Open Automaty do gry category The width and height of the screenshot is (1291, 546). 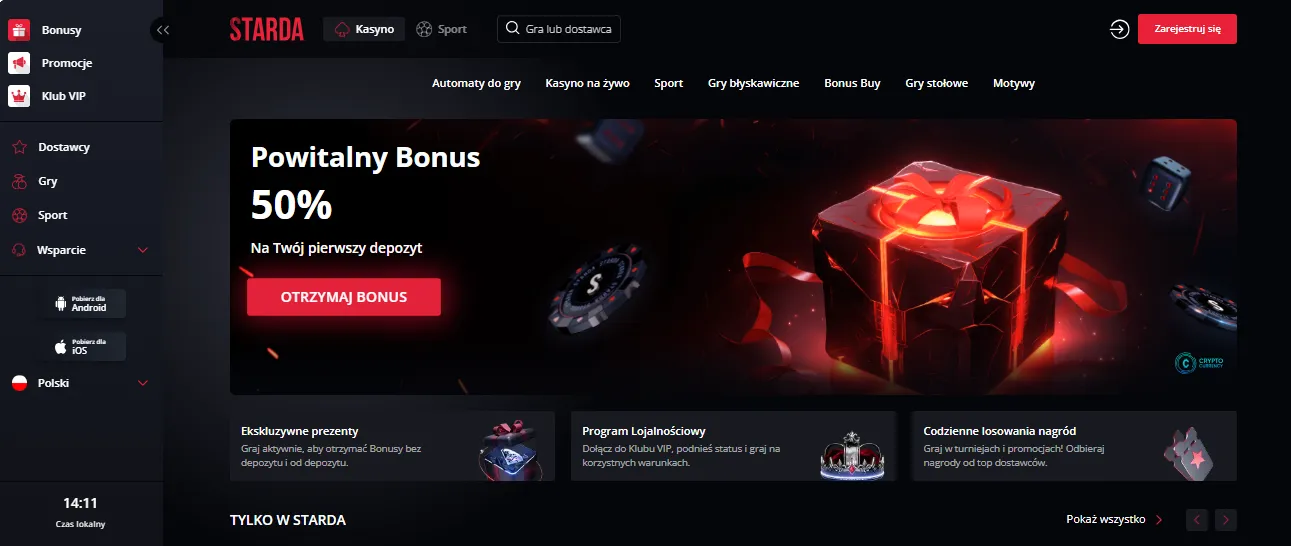476,83
